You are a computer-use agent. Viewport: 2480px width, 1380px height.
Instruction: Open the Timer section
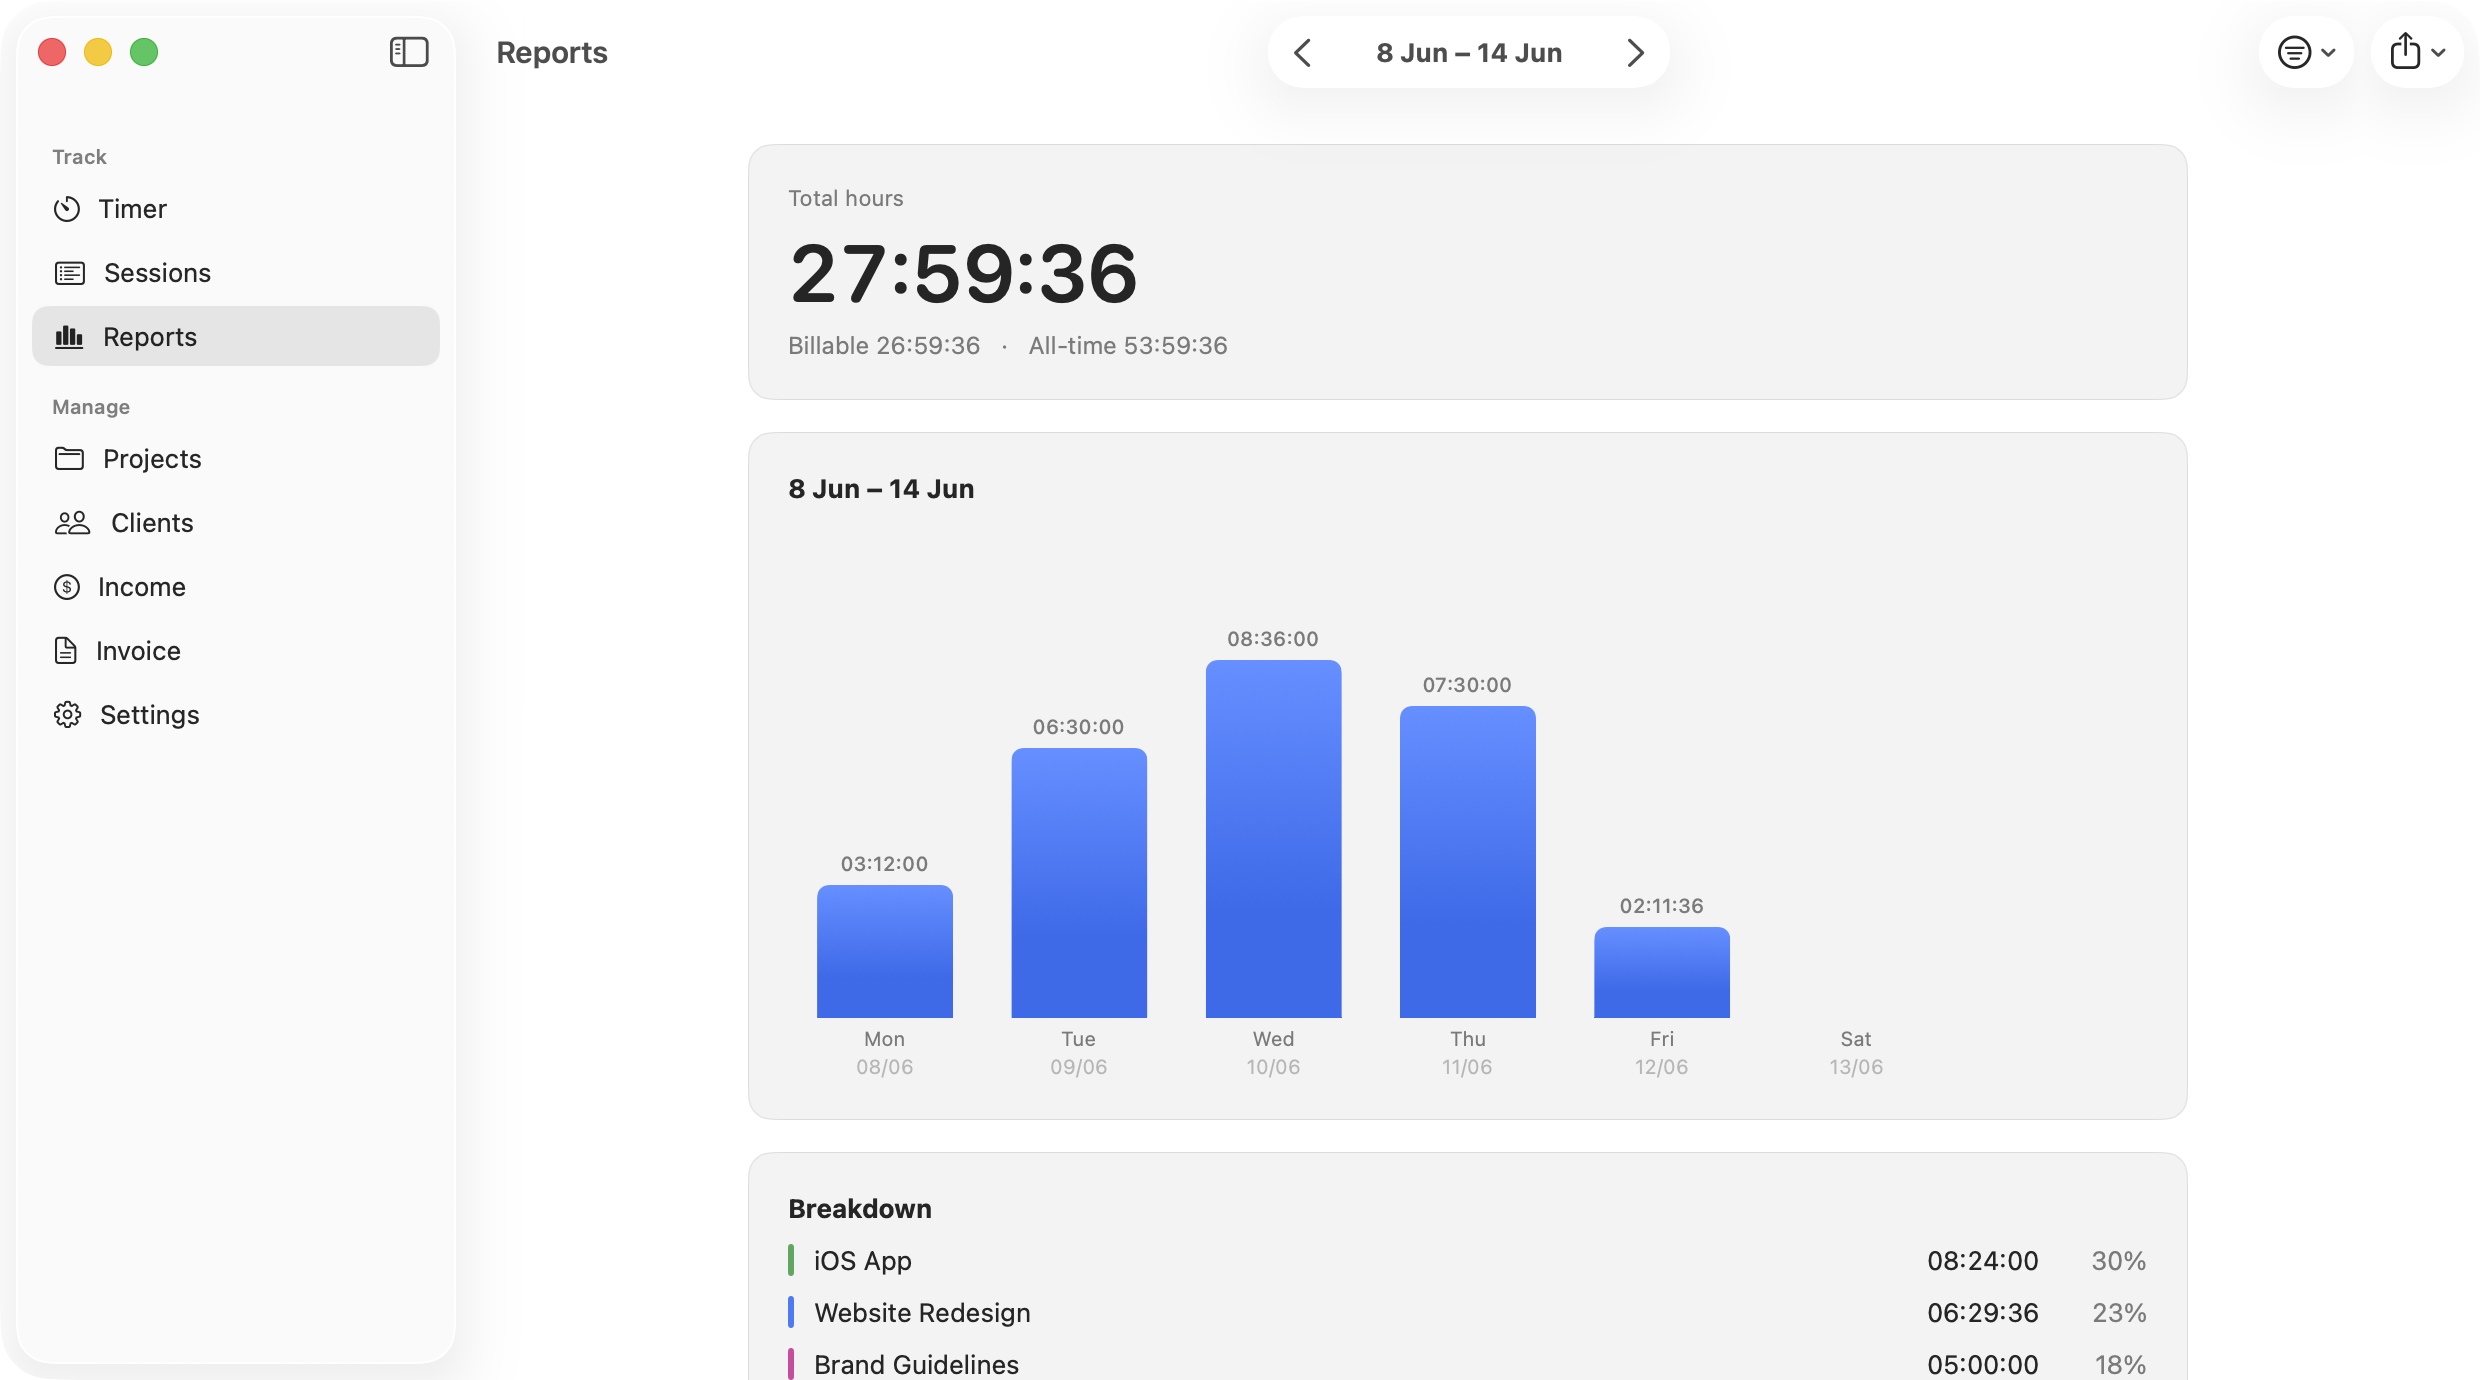(x=236, y=209)
